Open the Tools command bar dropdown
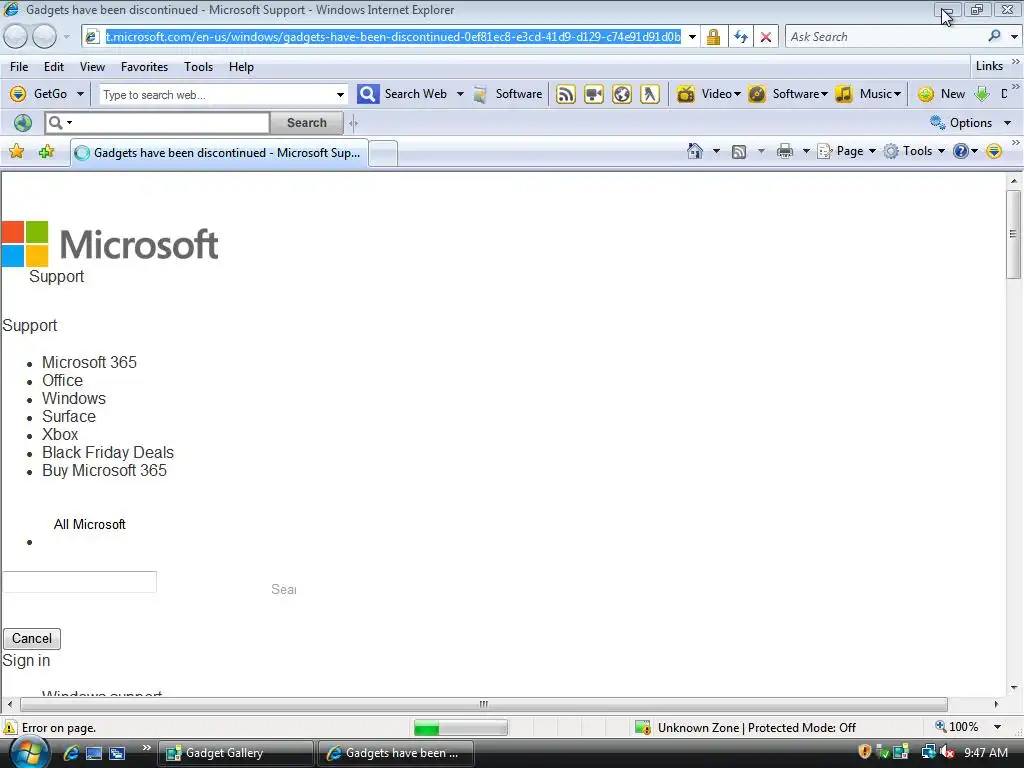The width and height of the screenshot is (1024, 768). pyautogui.click(x=914, y=152)
